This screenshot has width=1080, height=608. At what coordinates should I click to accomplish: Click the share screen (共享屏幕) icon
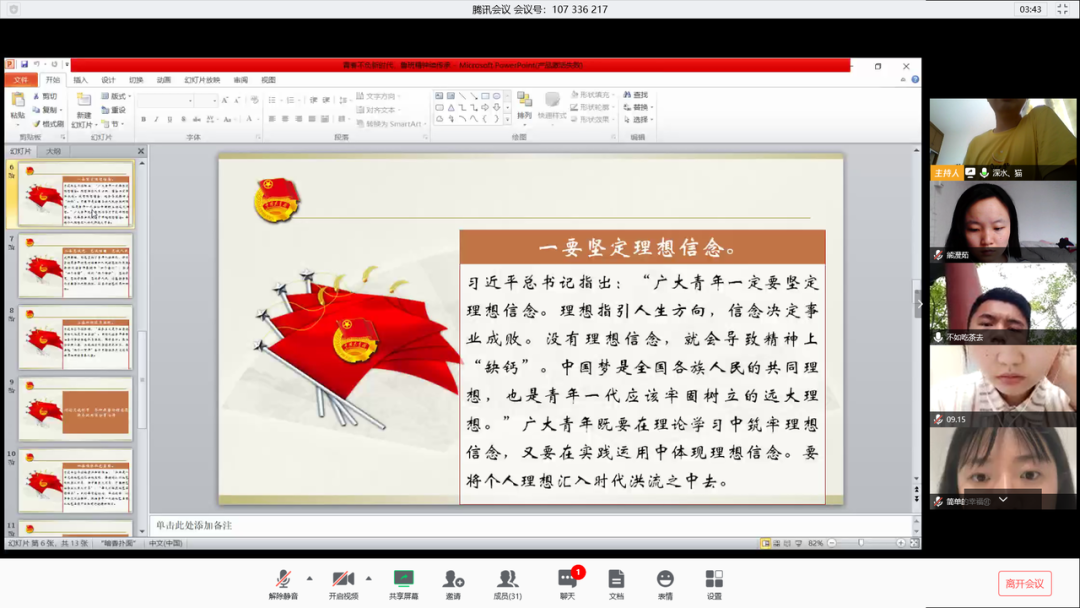[403, 581]
